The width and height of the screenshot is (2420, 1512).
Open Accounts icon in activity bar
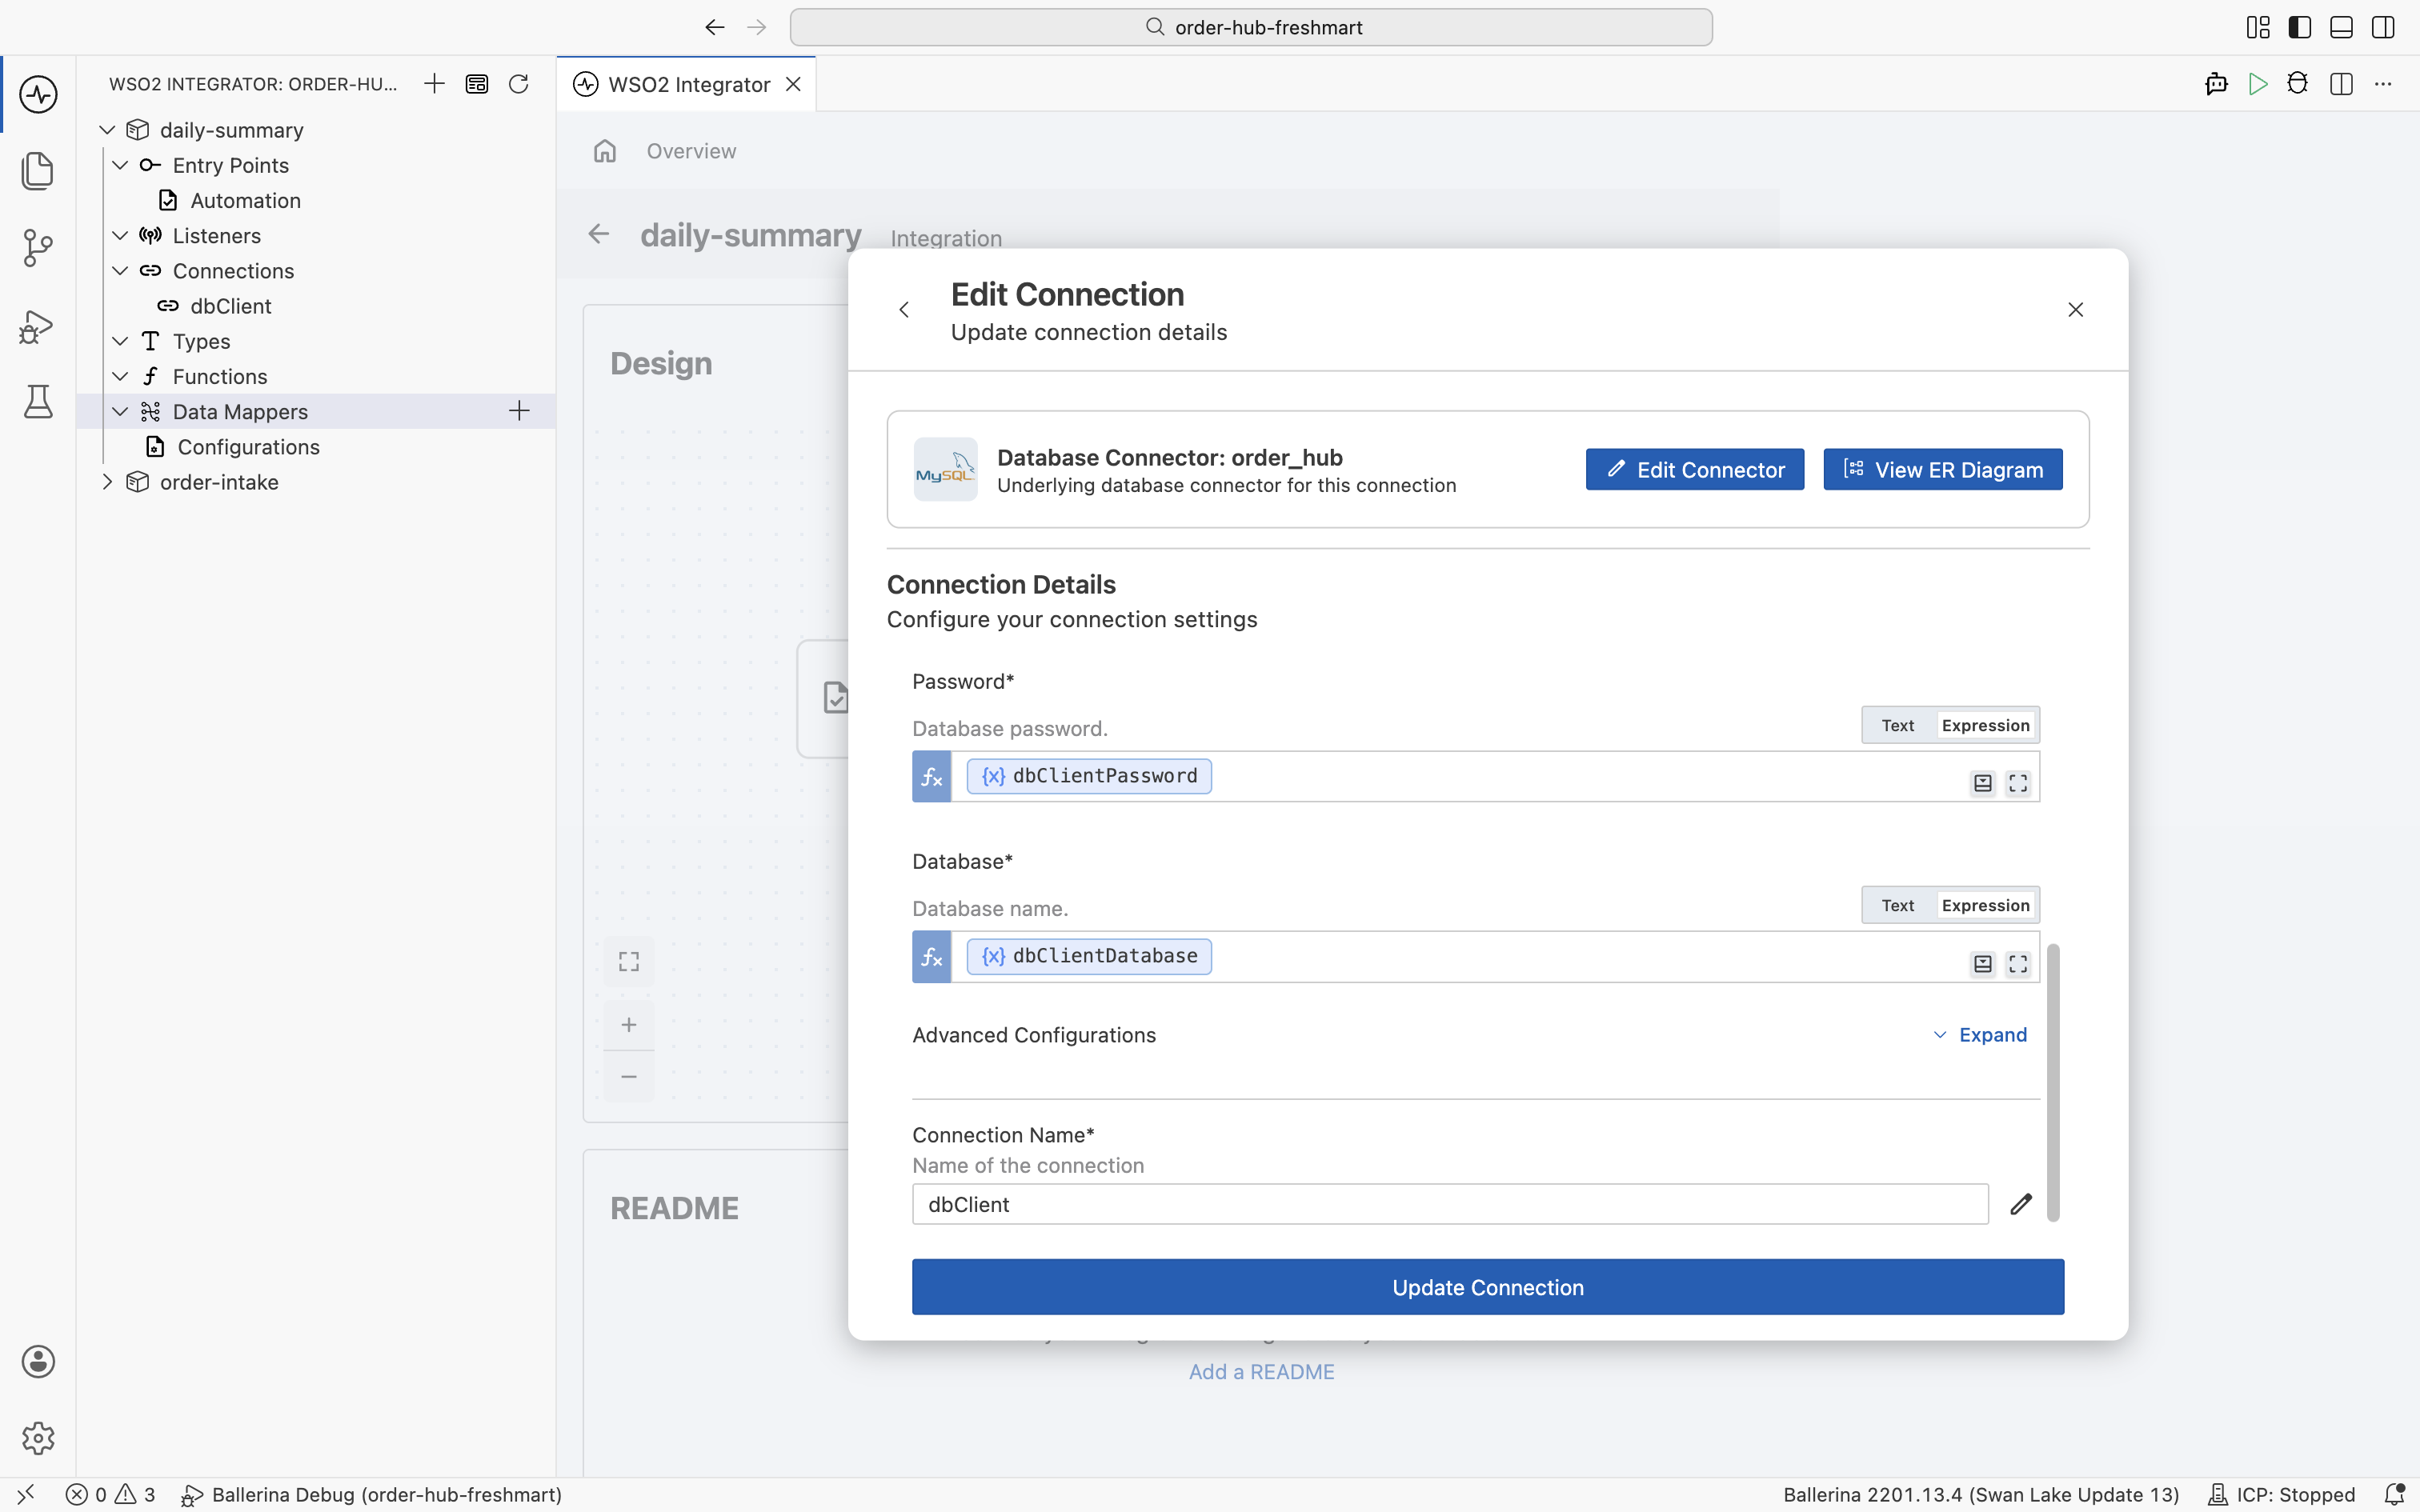pyautogui.click(x=38, y=1362)
